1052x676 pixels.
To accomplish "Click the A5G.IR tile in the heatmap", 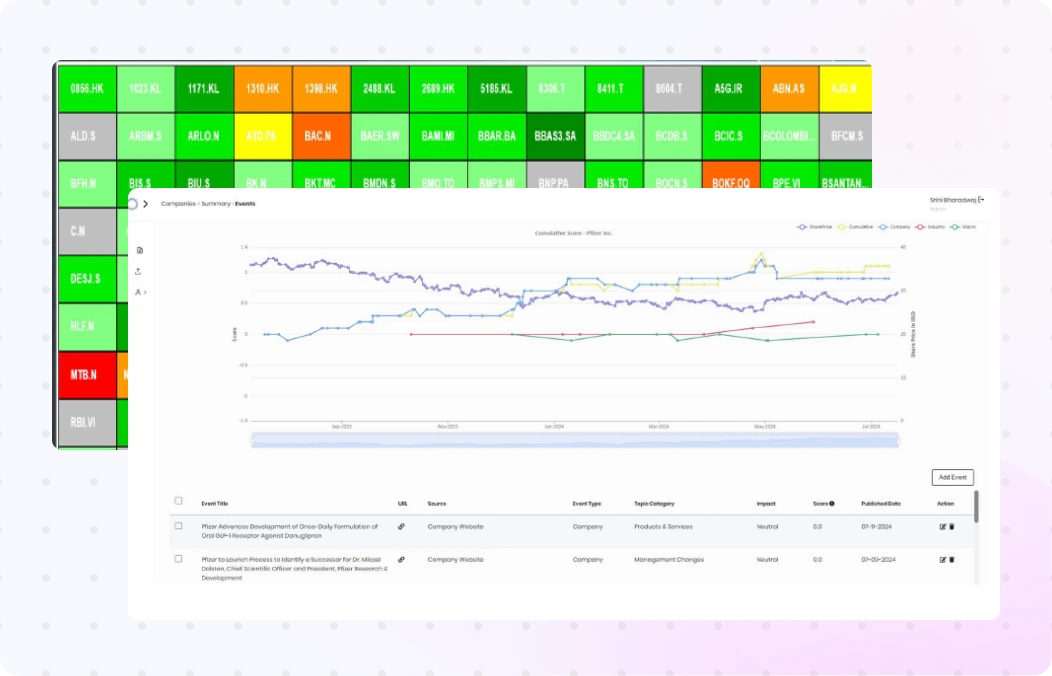I will coord(731,89).
